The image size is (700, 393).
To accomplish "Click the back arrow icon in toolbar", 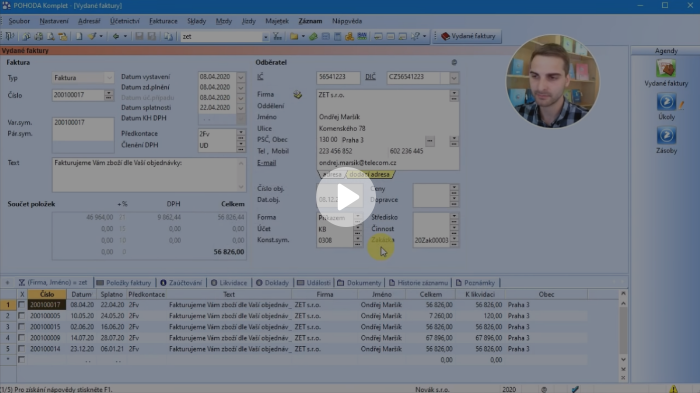I will pyautogui.click(x=116, y=36).
